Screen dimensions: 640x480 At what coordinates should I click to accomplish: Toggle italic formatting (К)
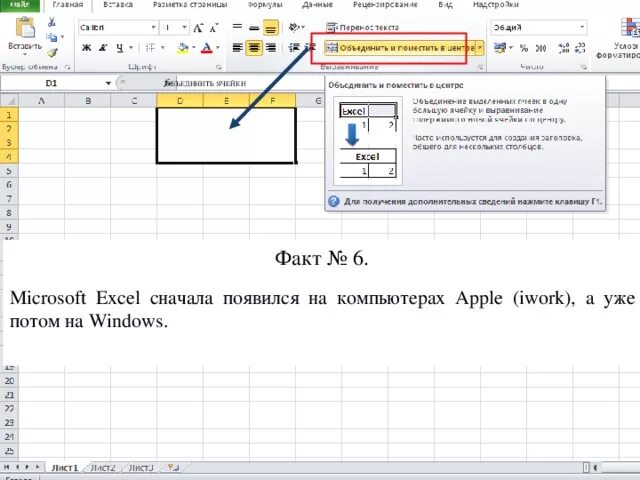[x=103, y=48]
